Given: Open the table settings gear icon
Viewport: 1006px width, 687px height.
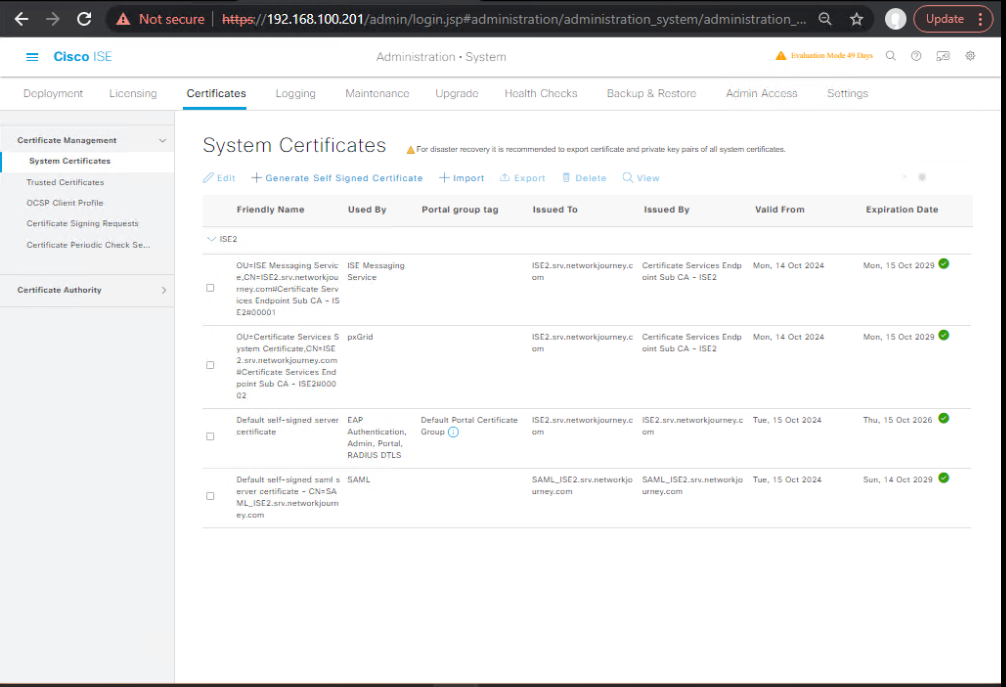Looking at the screenshot, I should tap(922, 178).
